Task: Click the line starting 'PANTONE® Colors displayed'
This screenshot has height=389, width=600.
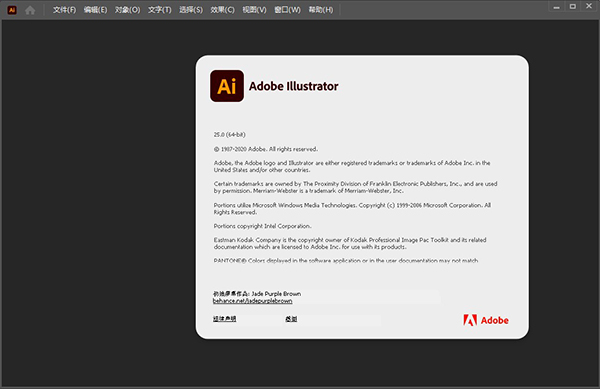Action: (x=346, y=260)
